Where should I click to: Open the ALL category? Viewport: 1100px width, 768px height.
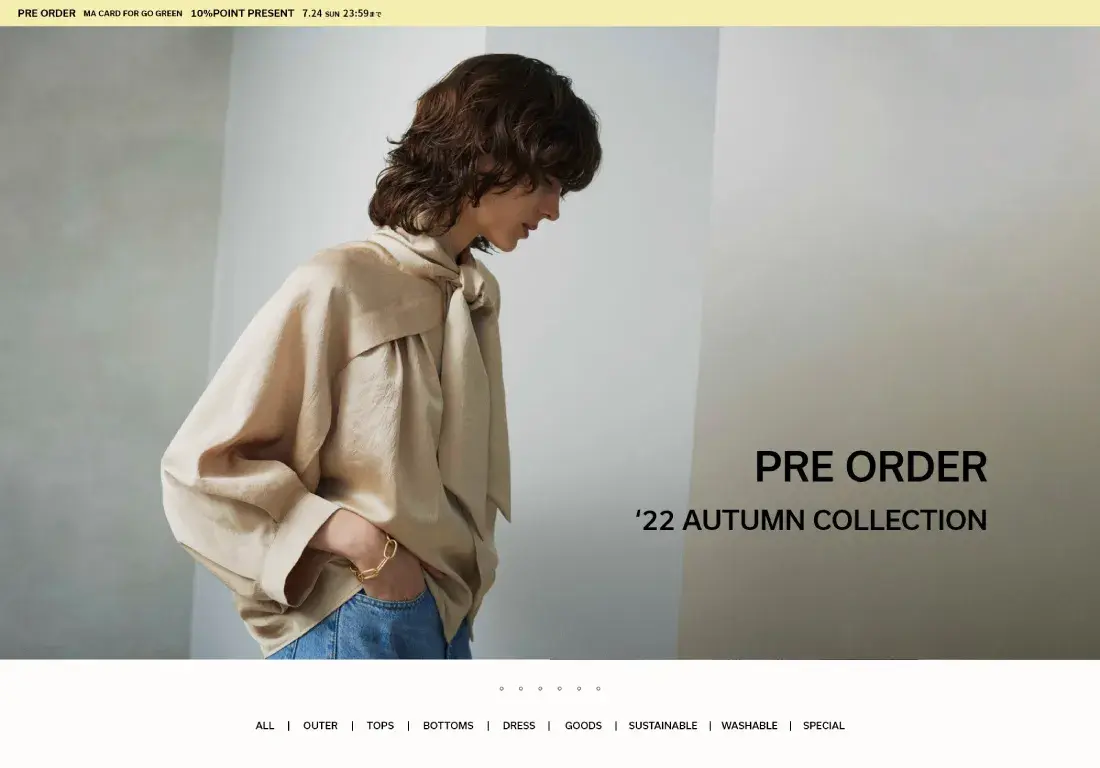pyautogui.click(x=264, y=726)
